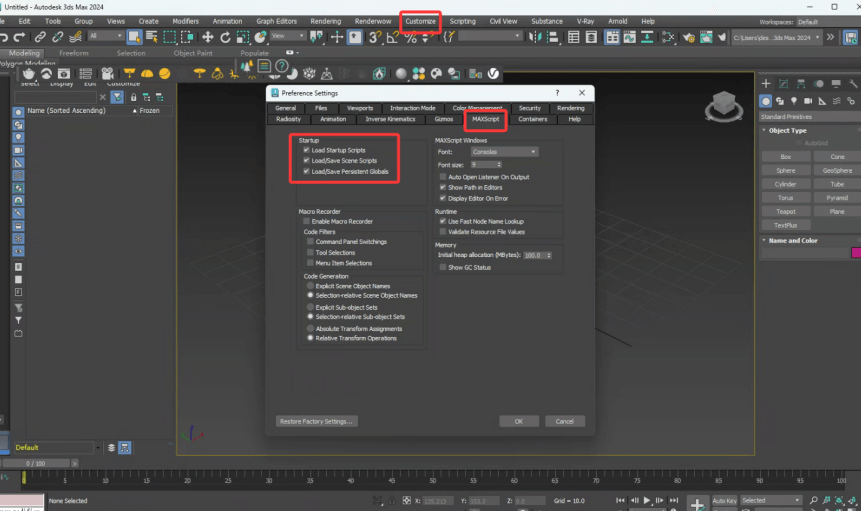Adjust the Font size spinner
Screen dimensions: 861x511
(x=499, y=165)
